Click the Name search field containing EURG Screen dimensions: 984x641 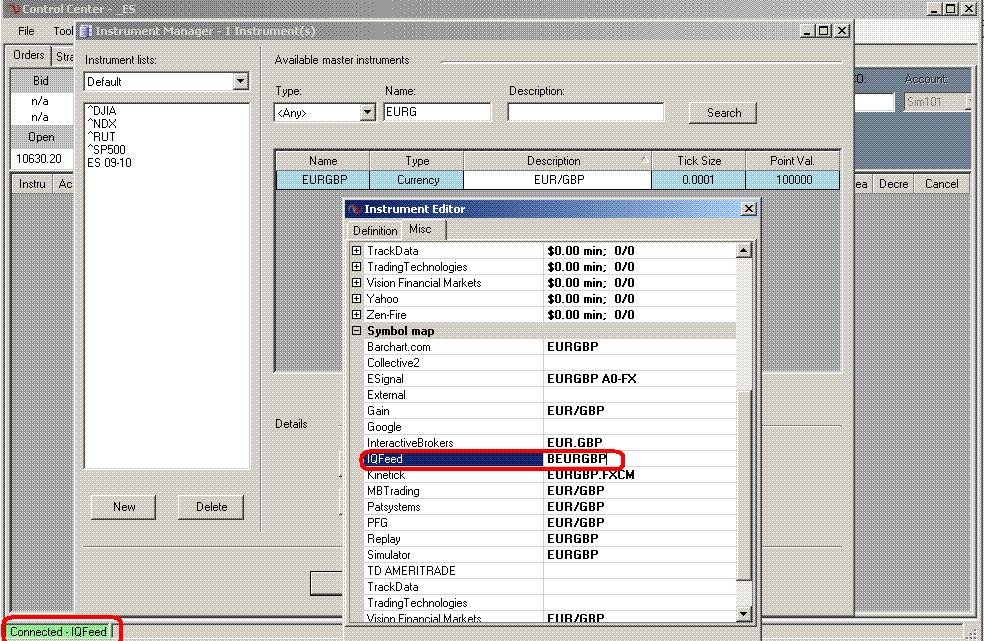tap(437, 112)
